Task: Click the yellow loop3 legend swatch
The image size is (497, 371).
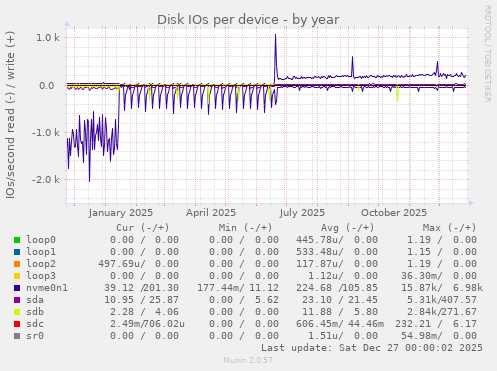Action: tap(17, 276)
